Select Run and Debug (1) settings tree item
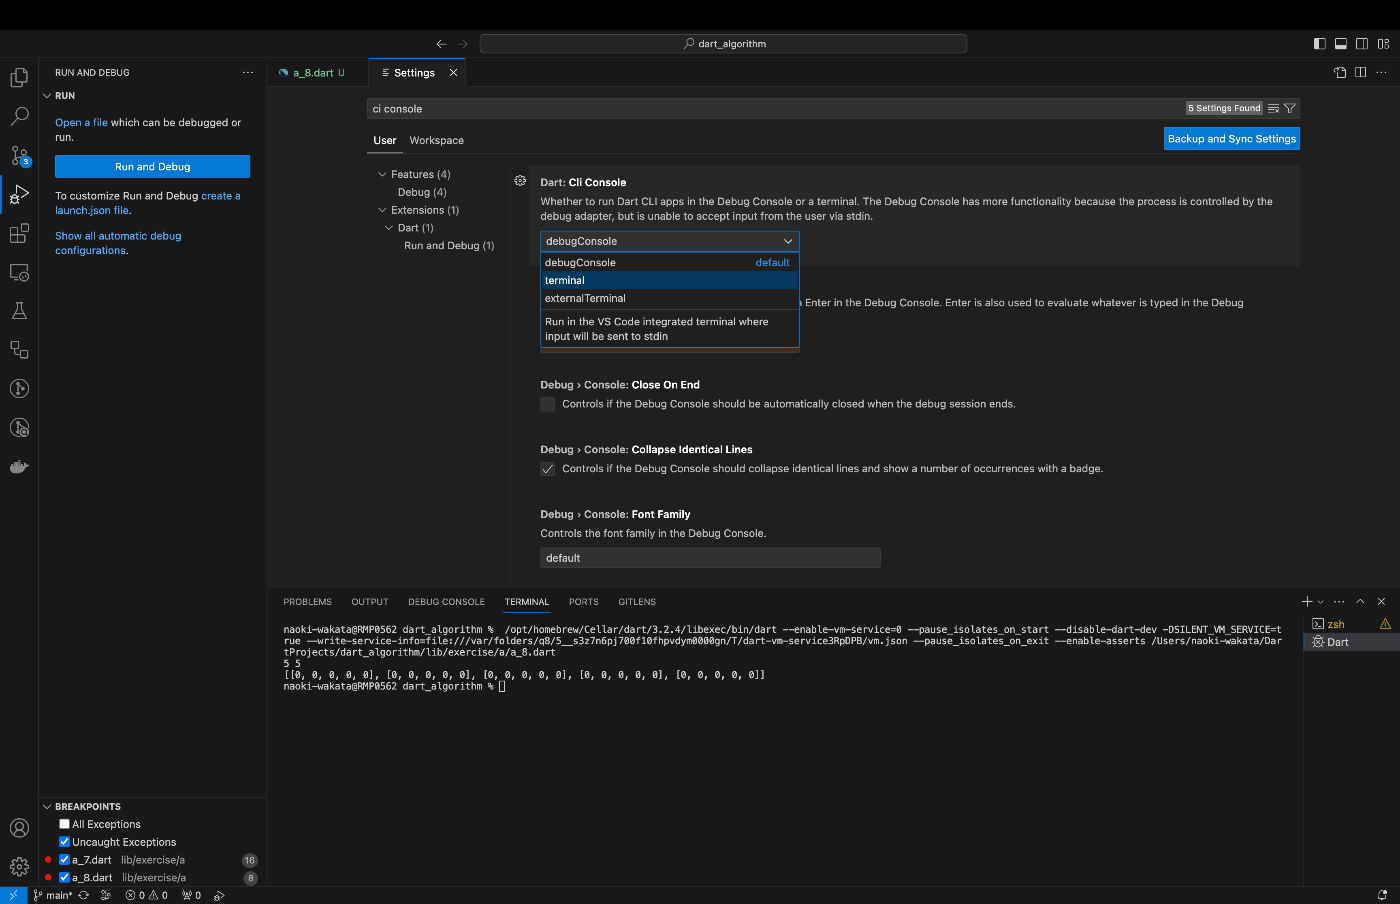The height and width of the screenshot is (904, 1400). 449,246
